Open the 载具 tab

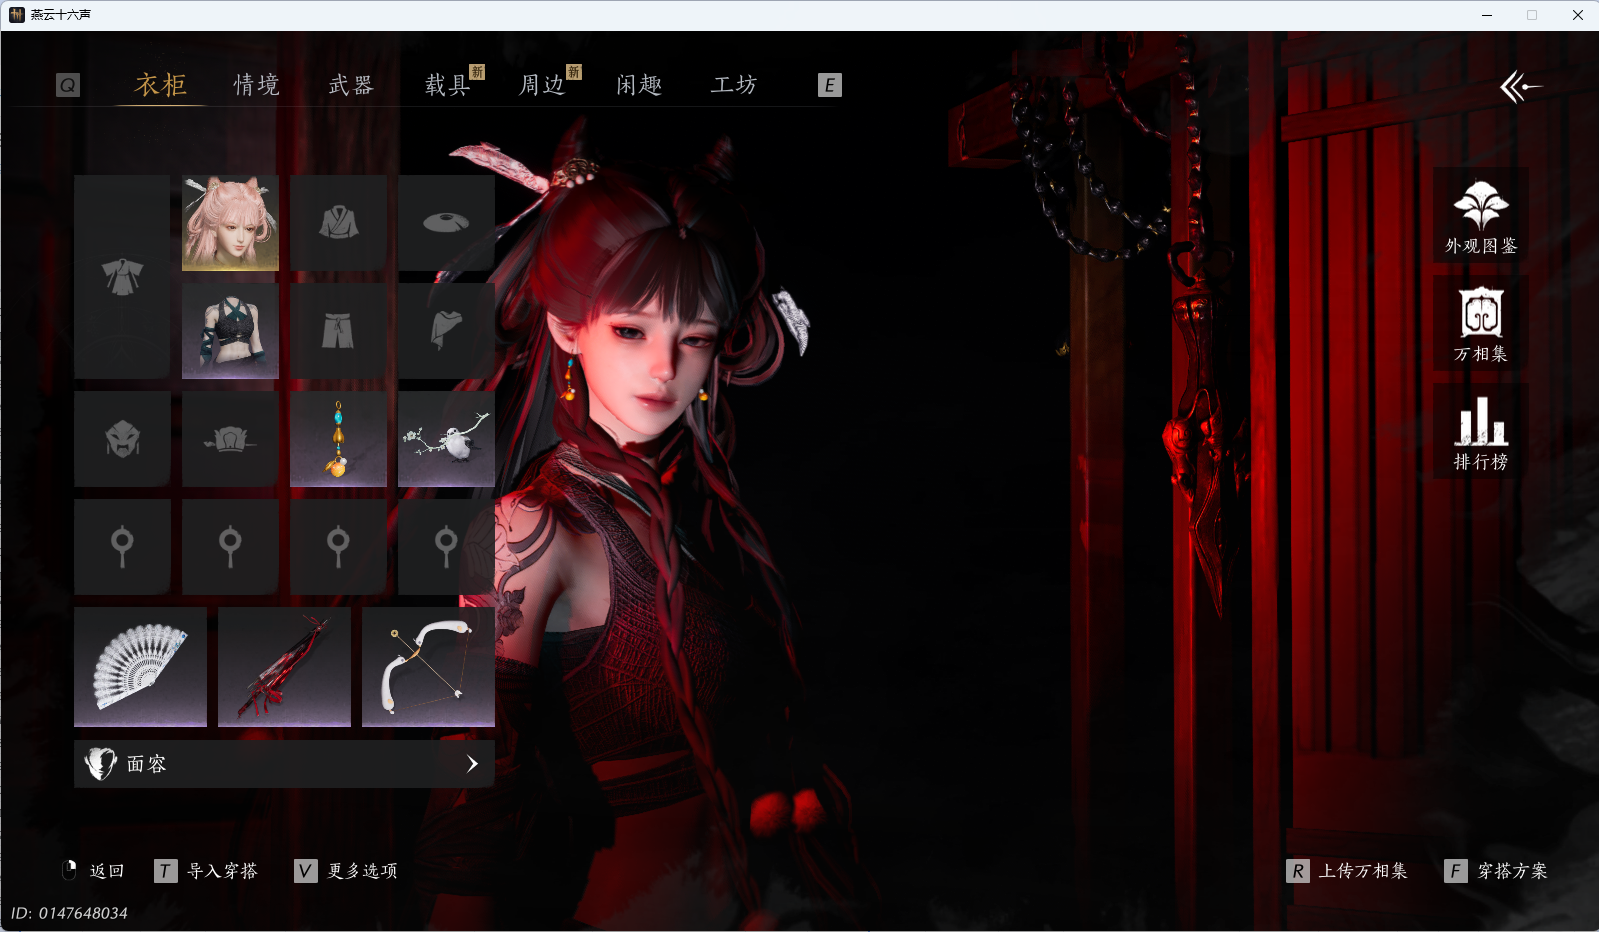(447, 86)
